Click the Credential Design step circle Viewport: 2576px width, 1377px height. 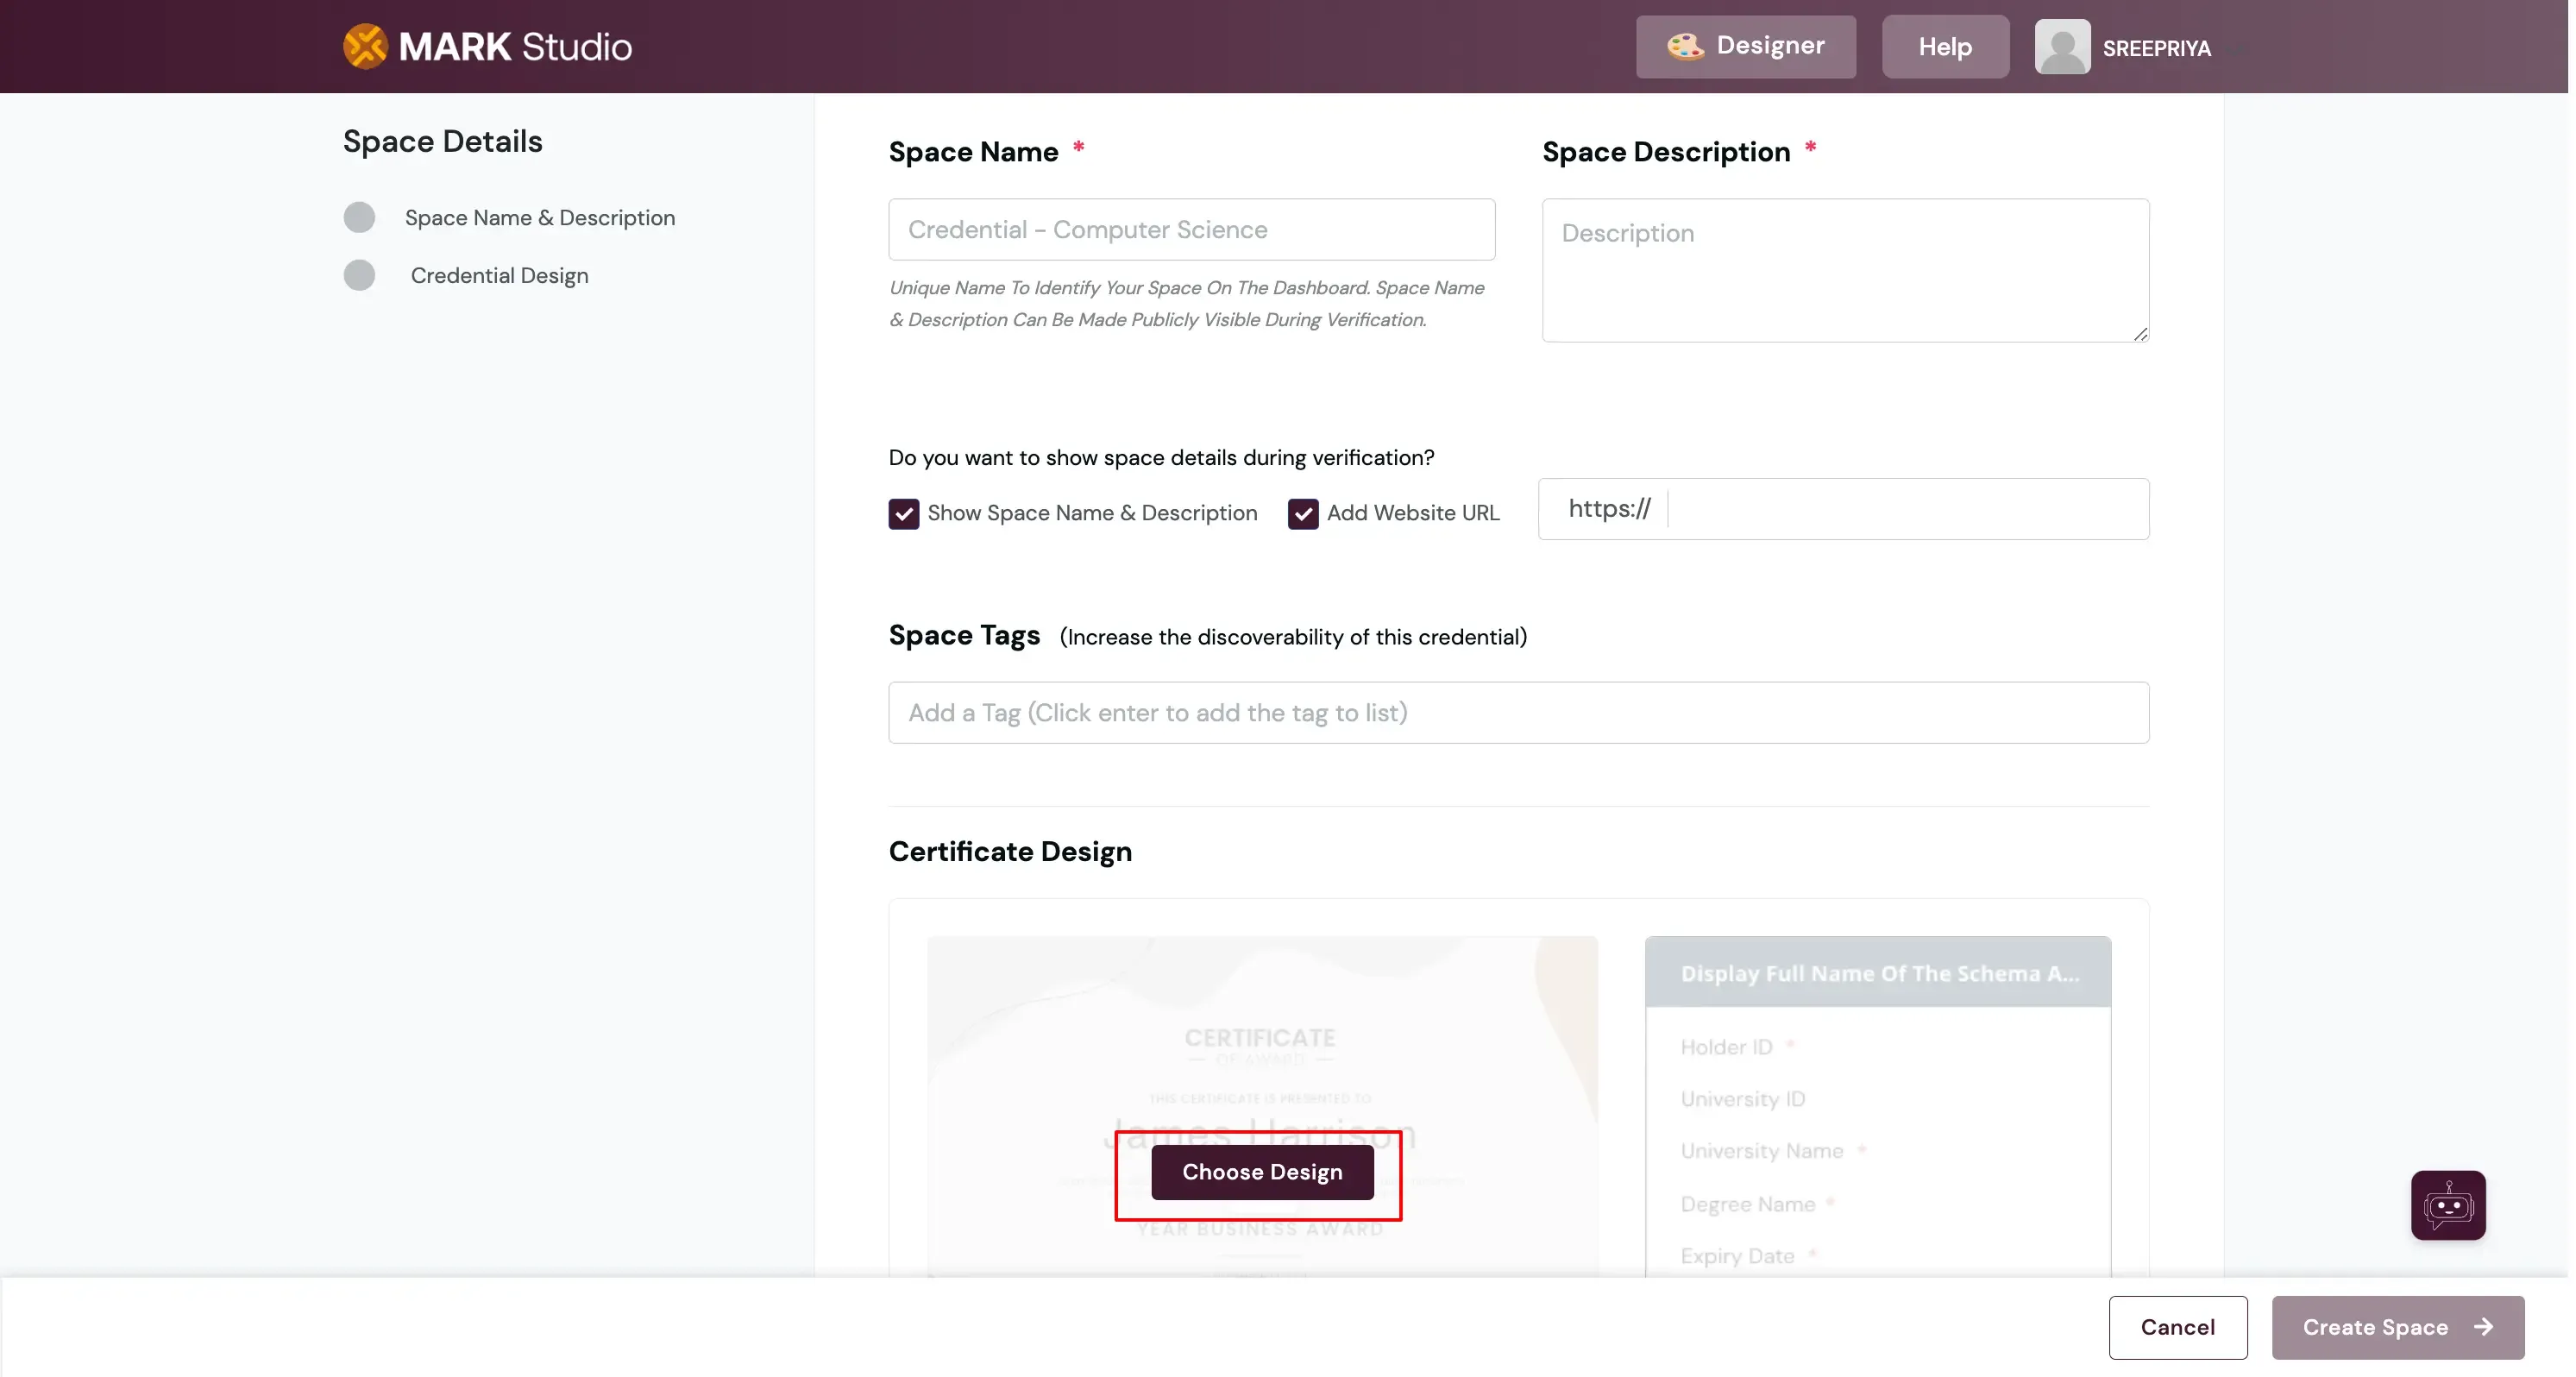[359, 275]
